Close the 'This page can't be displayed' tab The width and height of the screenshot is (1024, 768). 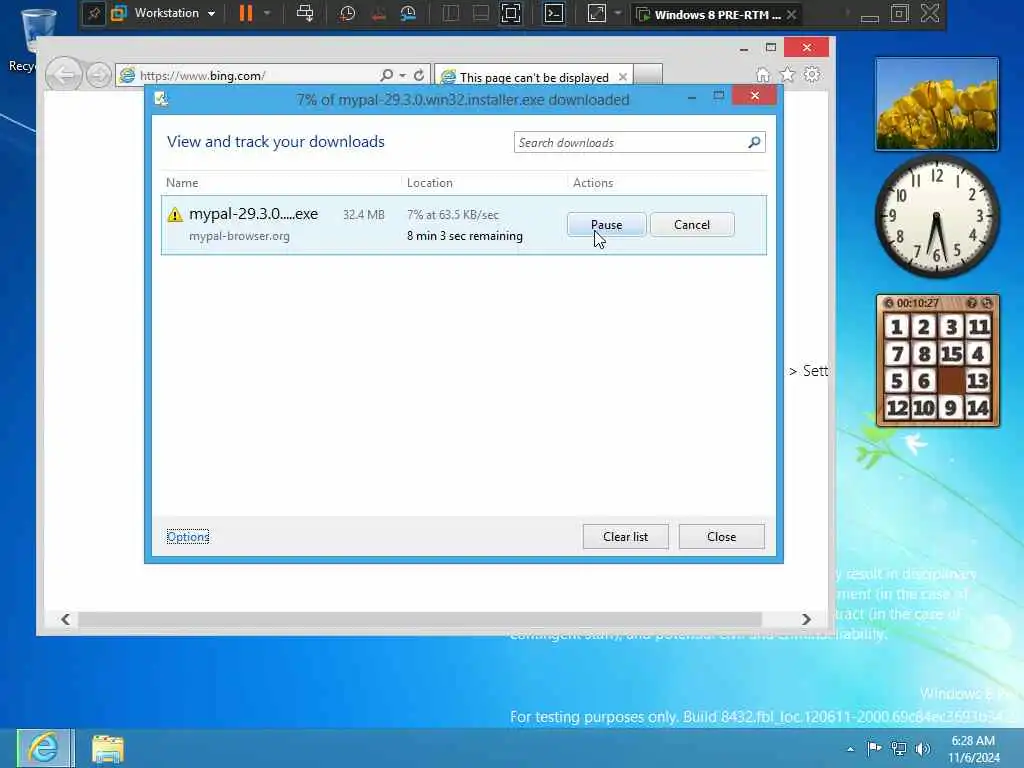(623, 77)
